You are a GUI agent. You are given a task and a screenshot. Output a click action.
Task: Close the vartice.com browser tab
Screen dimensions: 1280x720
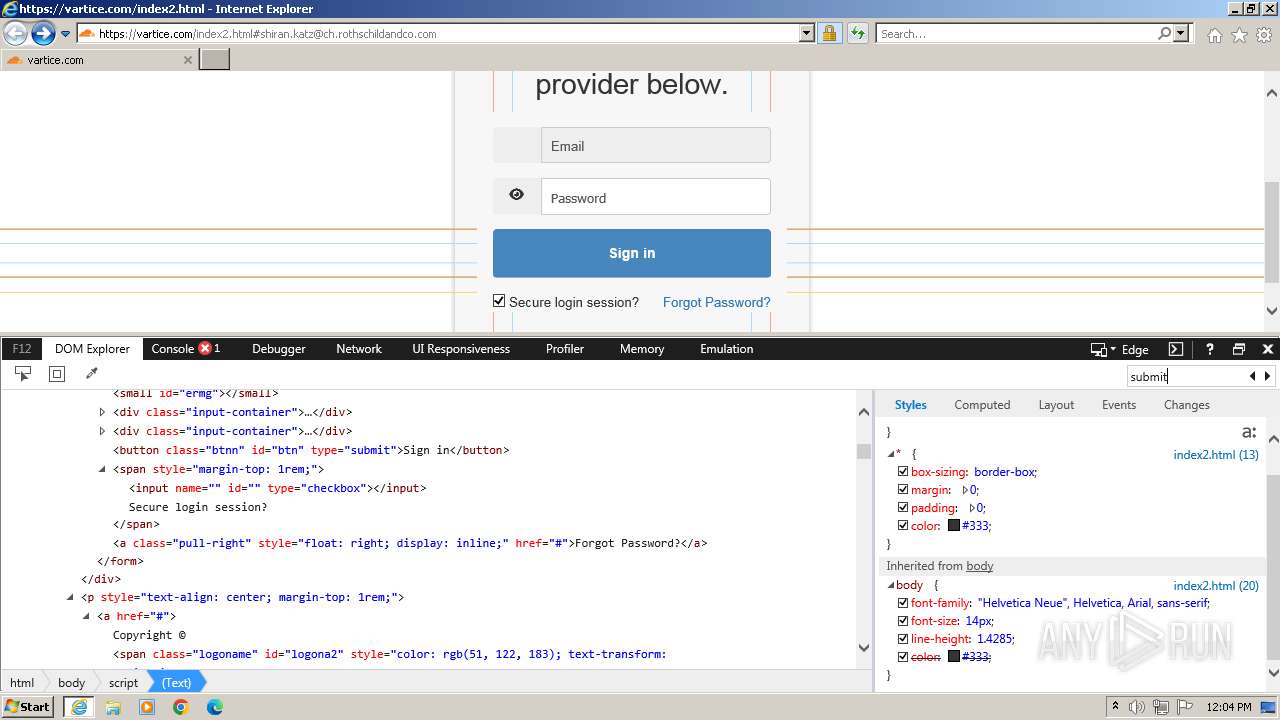pos(187,60)
